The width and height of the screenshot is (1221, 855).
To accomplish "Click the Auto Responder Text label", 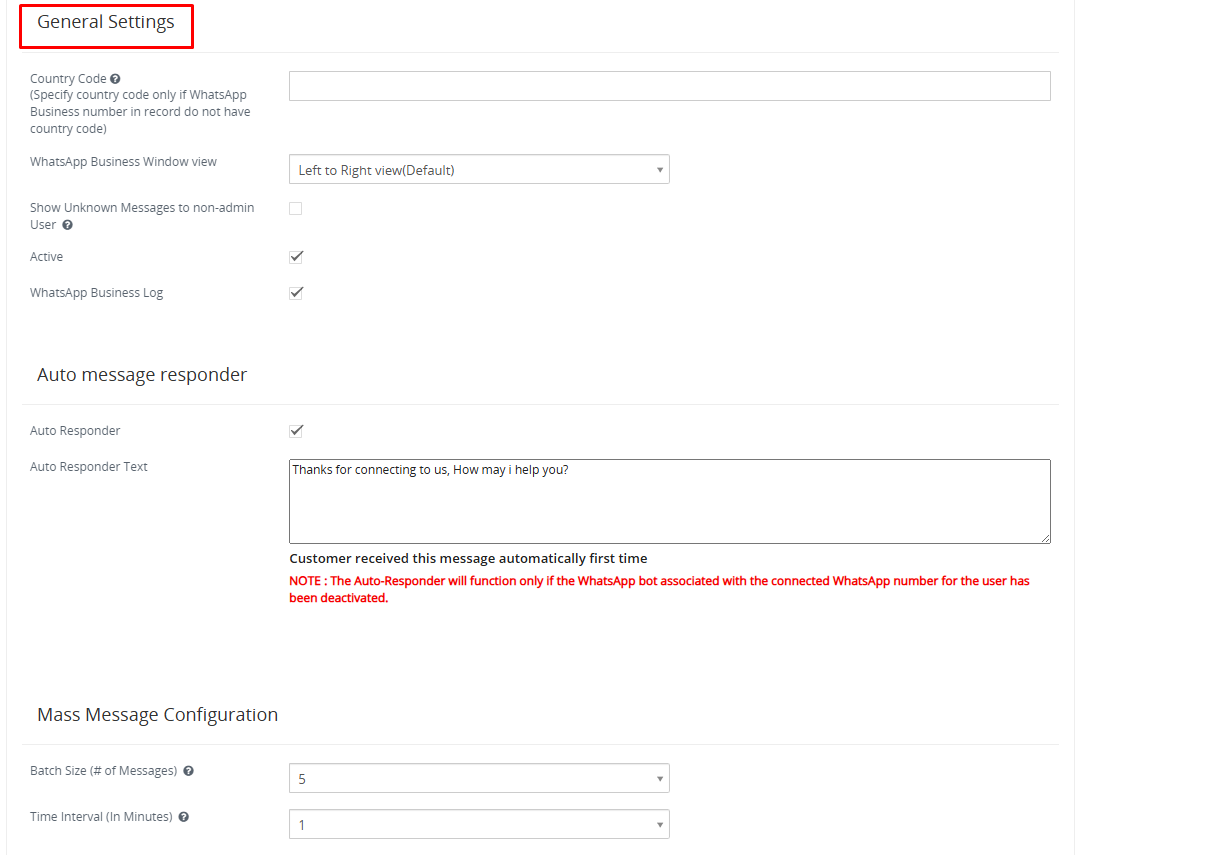I will 89,467.
